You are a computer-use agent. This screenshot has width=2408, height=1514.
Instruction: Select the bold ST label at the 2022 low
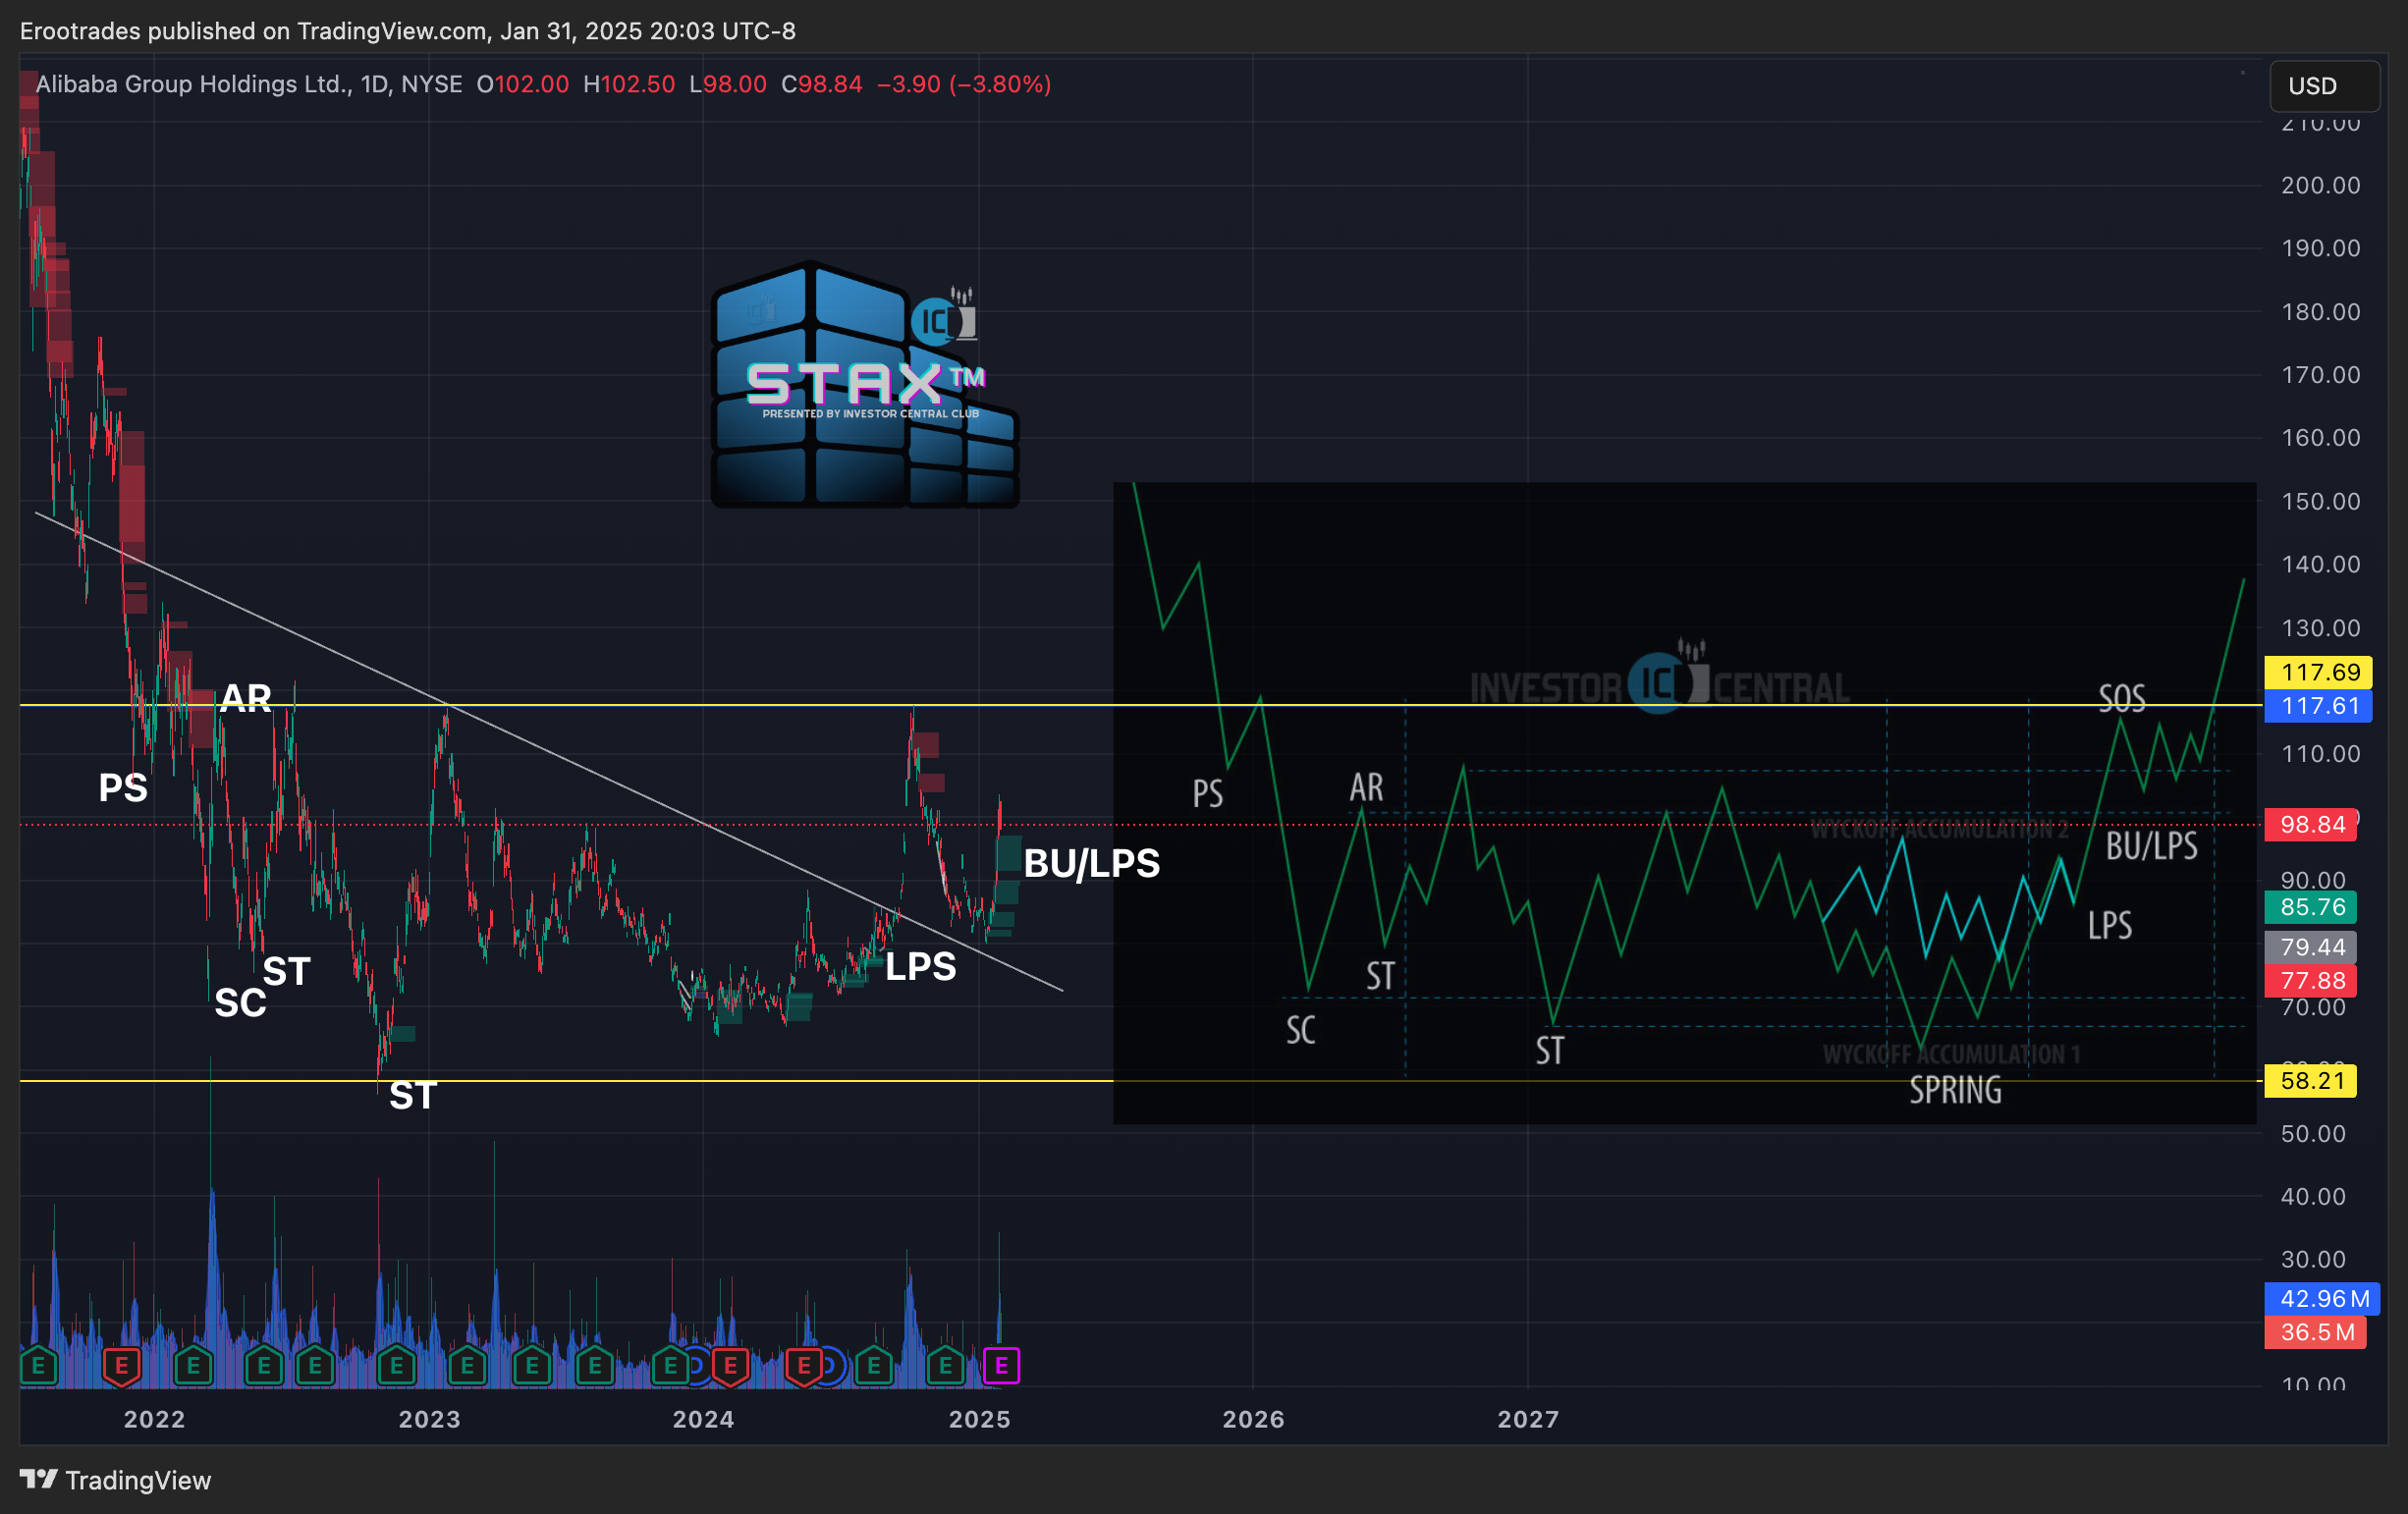(x=413, y=1095)
